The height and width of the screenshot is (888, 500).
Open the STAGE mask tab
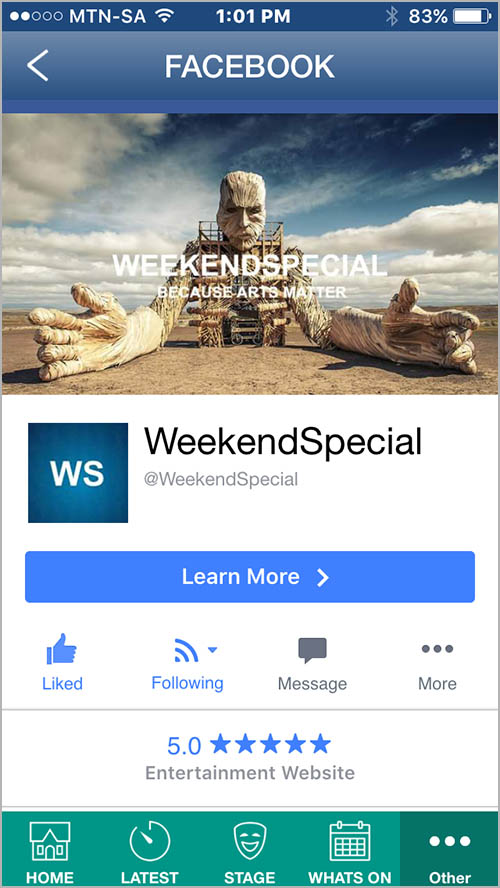point(250,849)
